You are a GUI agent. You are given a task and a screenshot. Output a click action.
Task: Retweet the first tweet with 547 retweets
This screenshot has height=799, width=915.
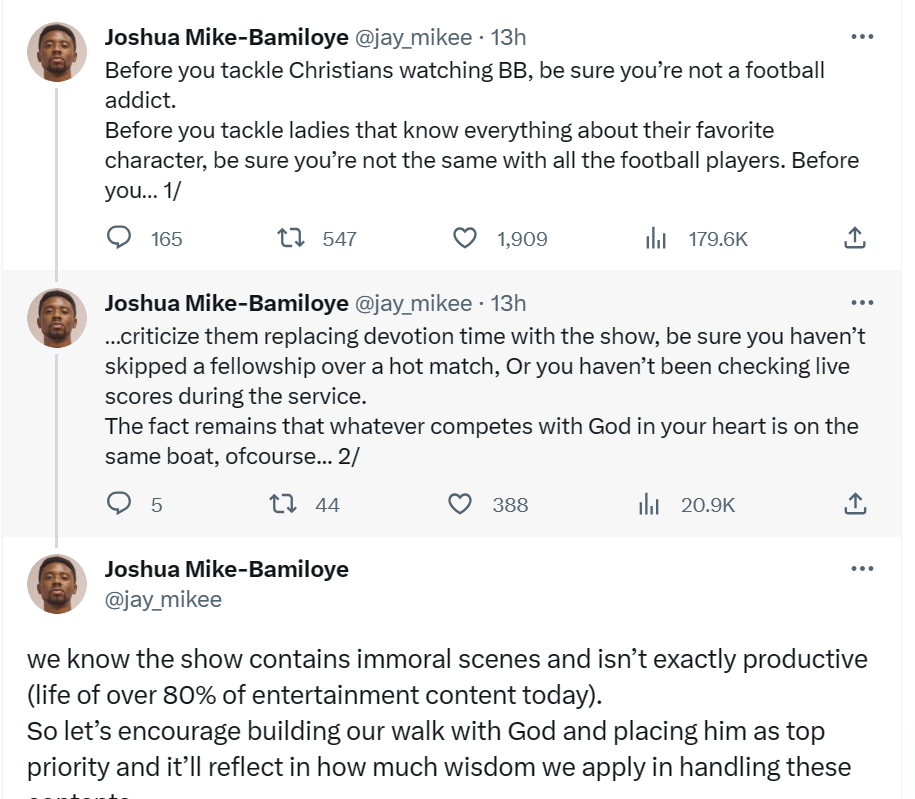click(289, 238)
